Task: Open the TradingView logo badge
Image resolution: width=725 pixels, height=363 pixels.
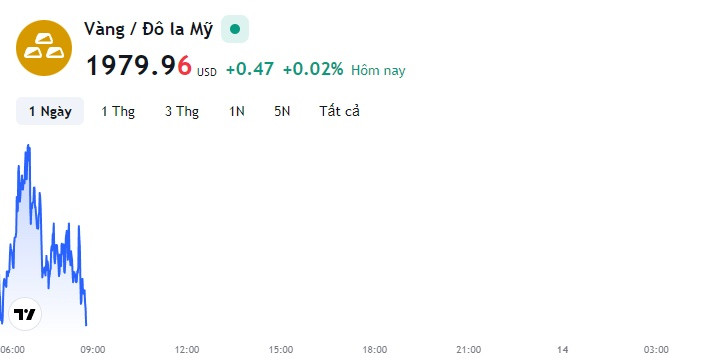Action: (25, 314)
